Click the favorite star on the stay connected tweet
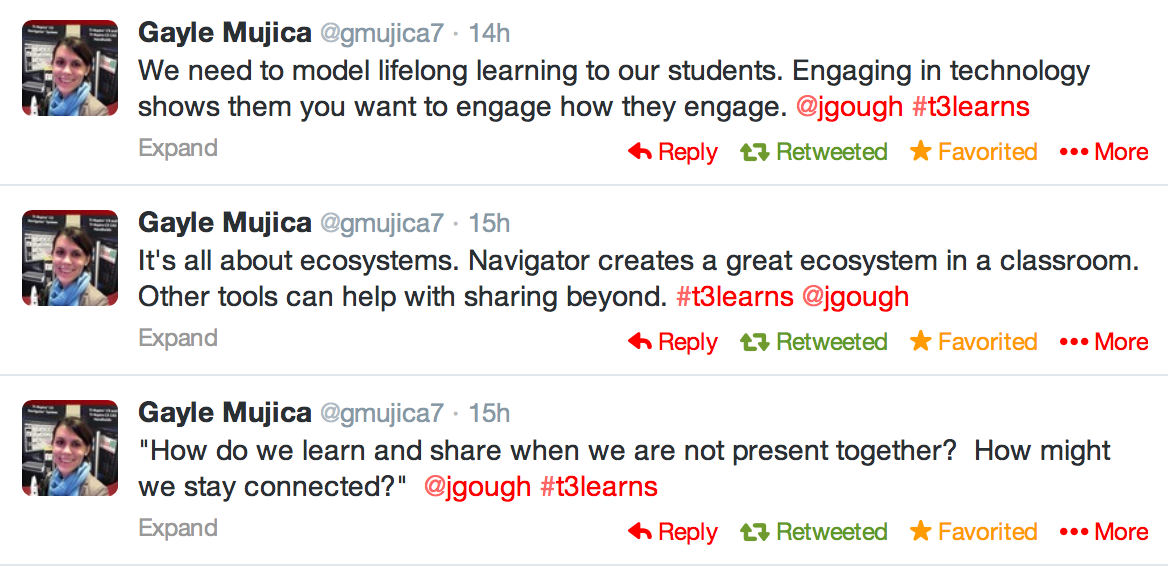Image resolution: width=1168 pixels, height=570 pixels. point(920,532)
